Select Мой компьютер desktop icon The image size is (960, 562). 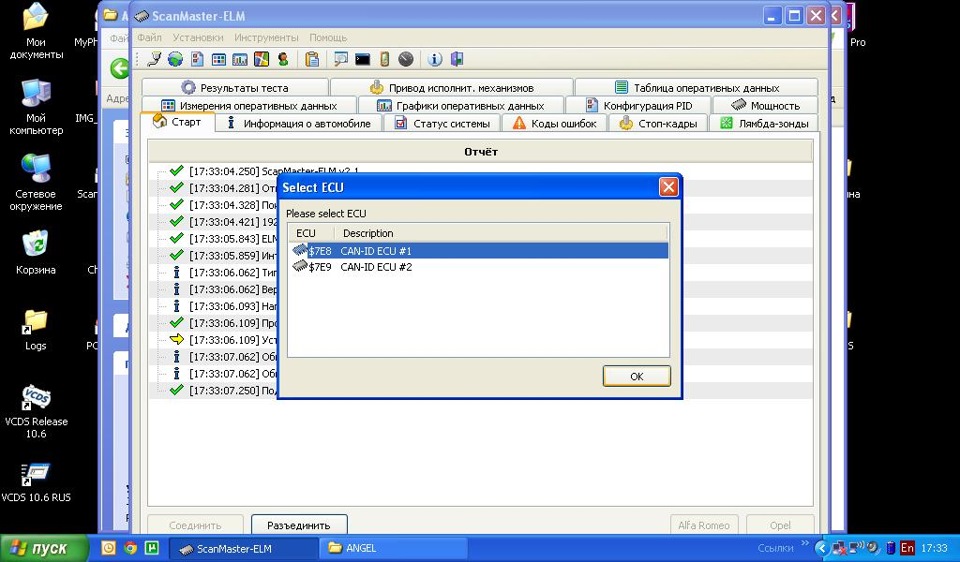coord(36,107)
